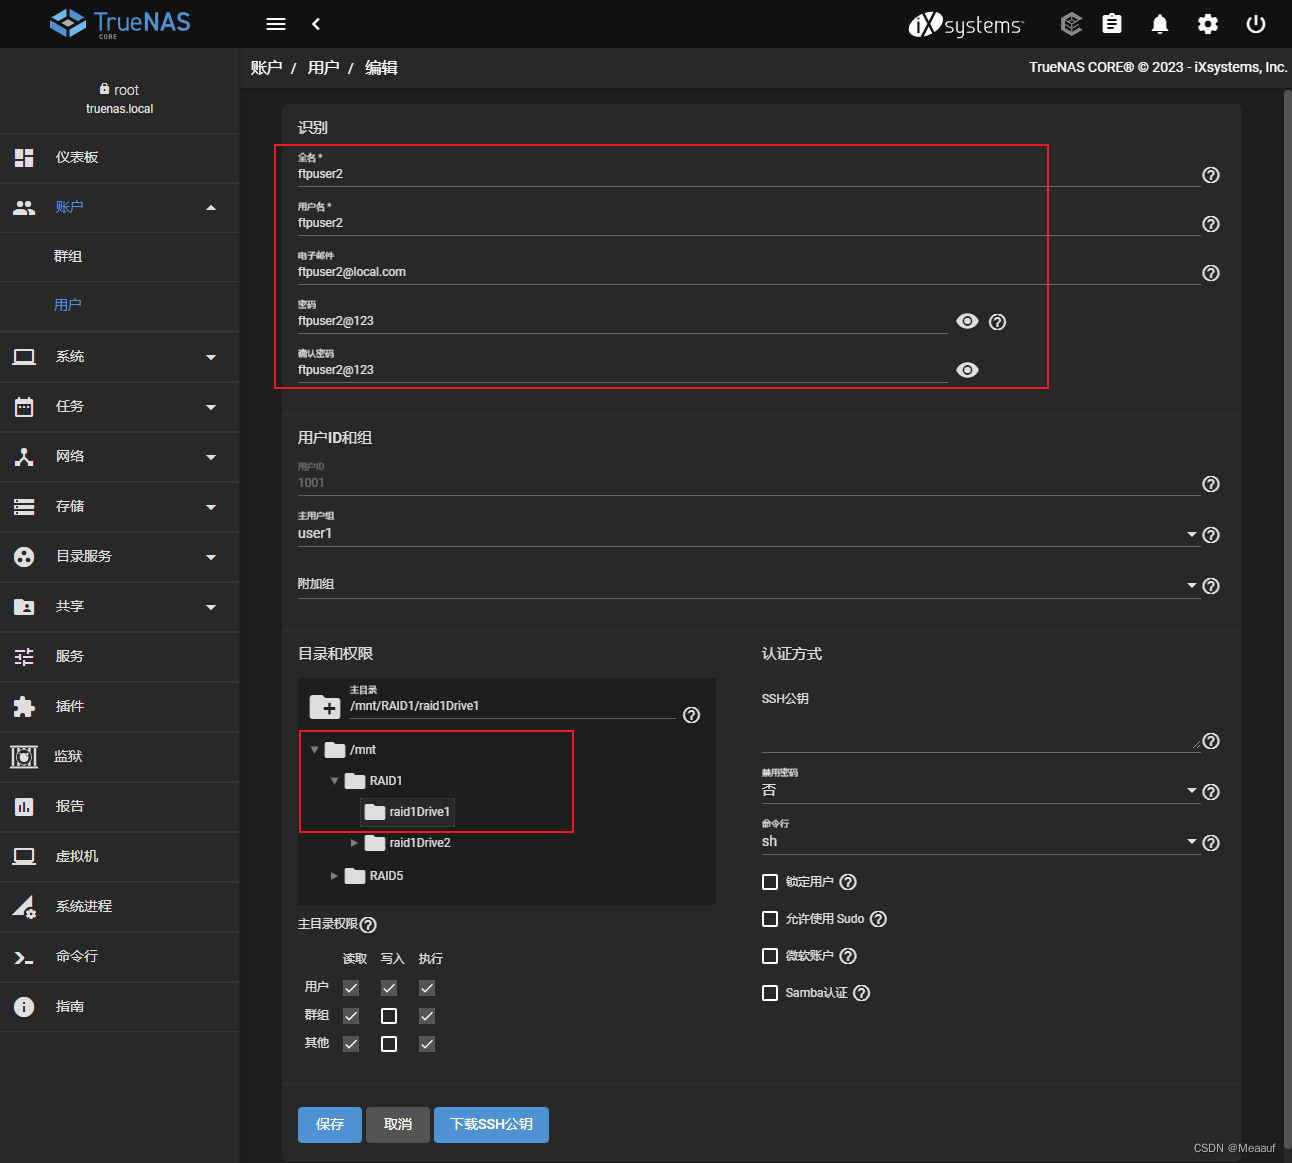Expand the RAID5 tree node
Viewport: 1292px width, 1163px height.
334,876
